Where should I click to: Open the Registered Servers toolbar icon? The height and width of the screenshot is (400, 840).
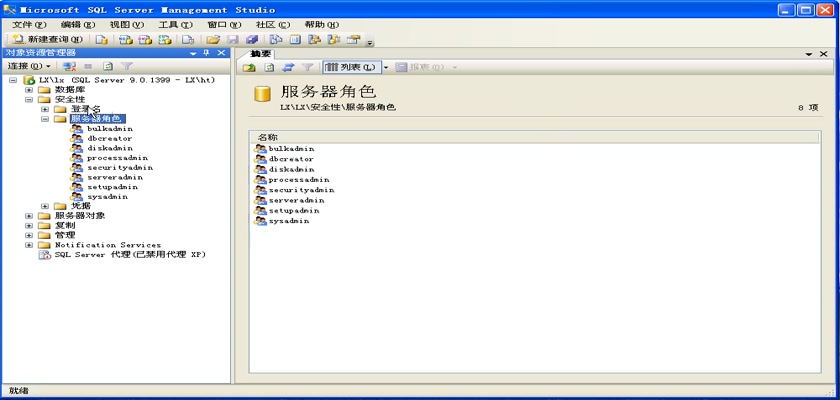click(276, 40)
